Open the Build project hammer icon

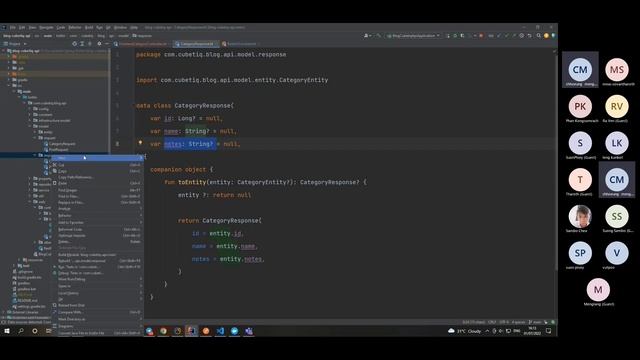coord(379,36)
